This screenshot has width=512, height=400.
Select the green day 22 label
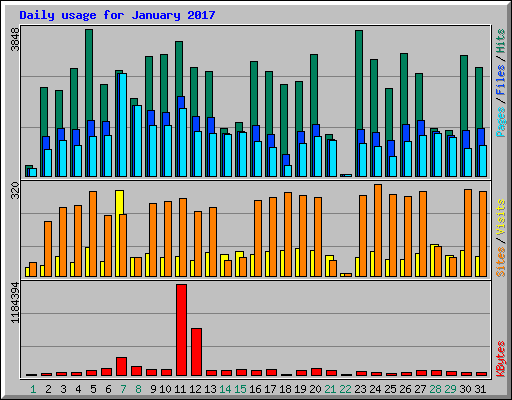[345, 389]
